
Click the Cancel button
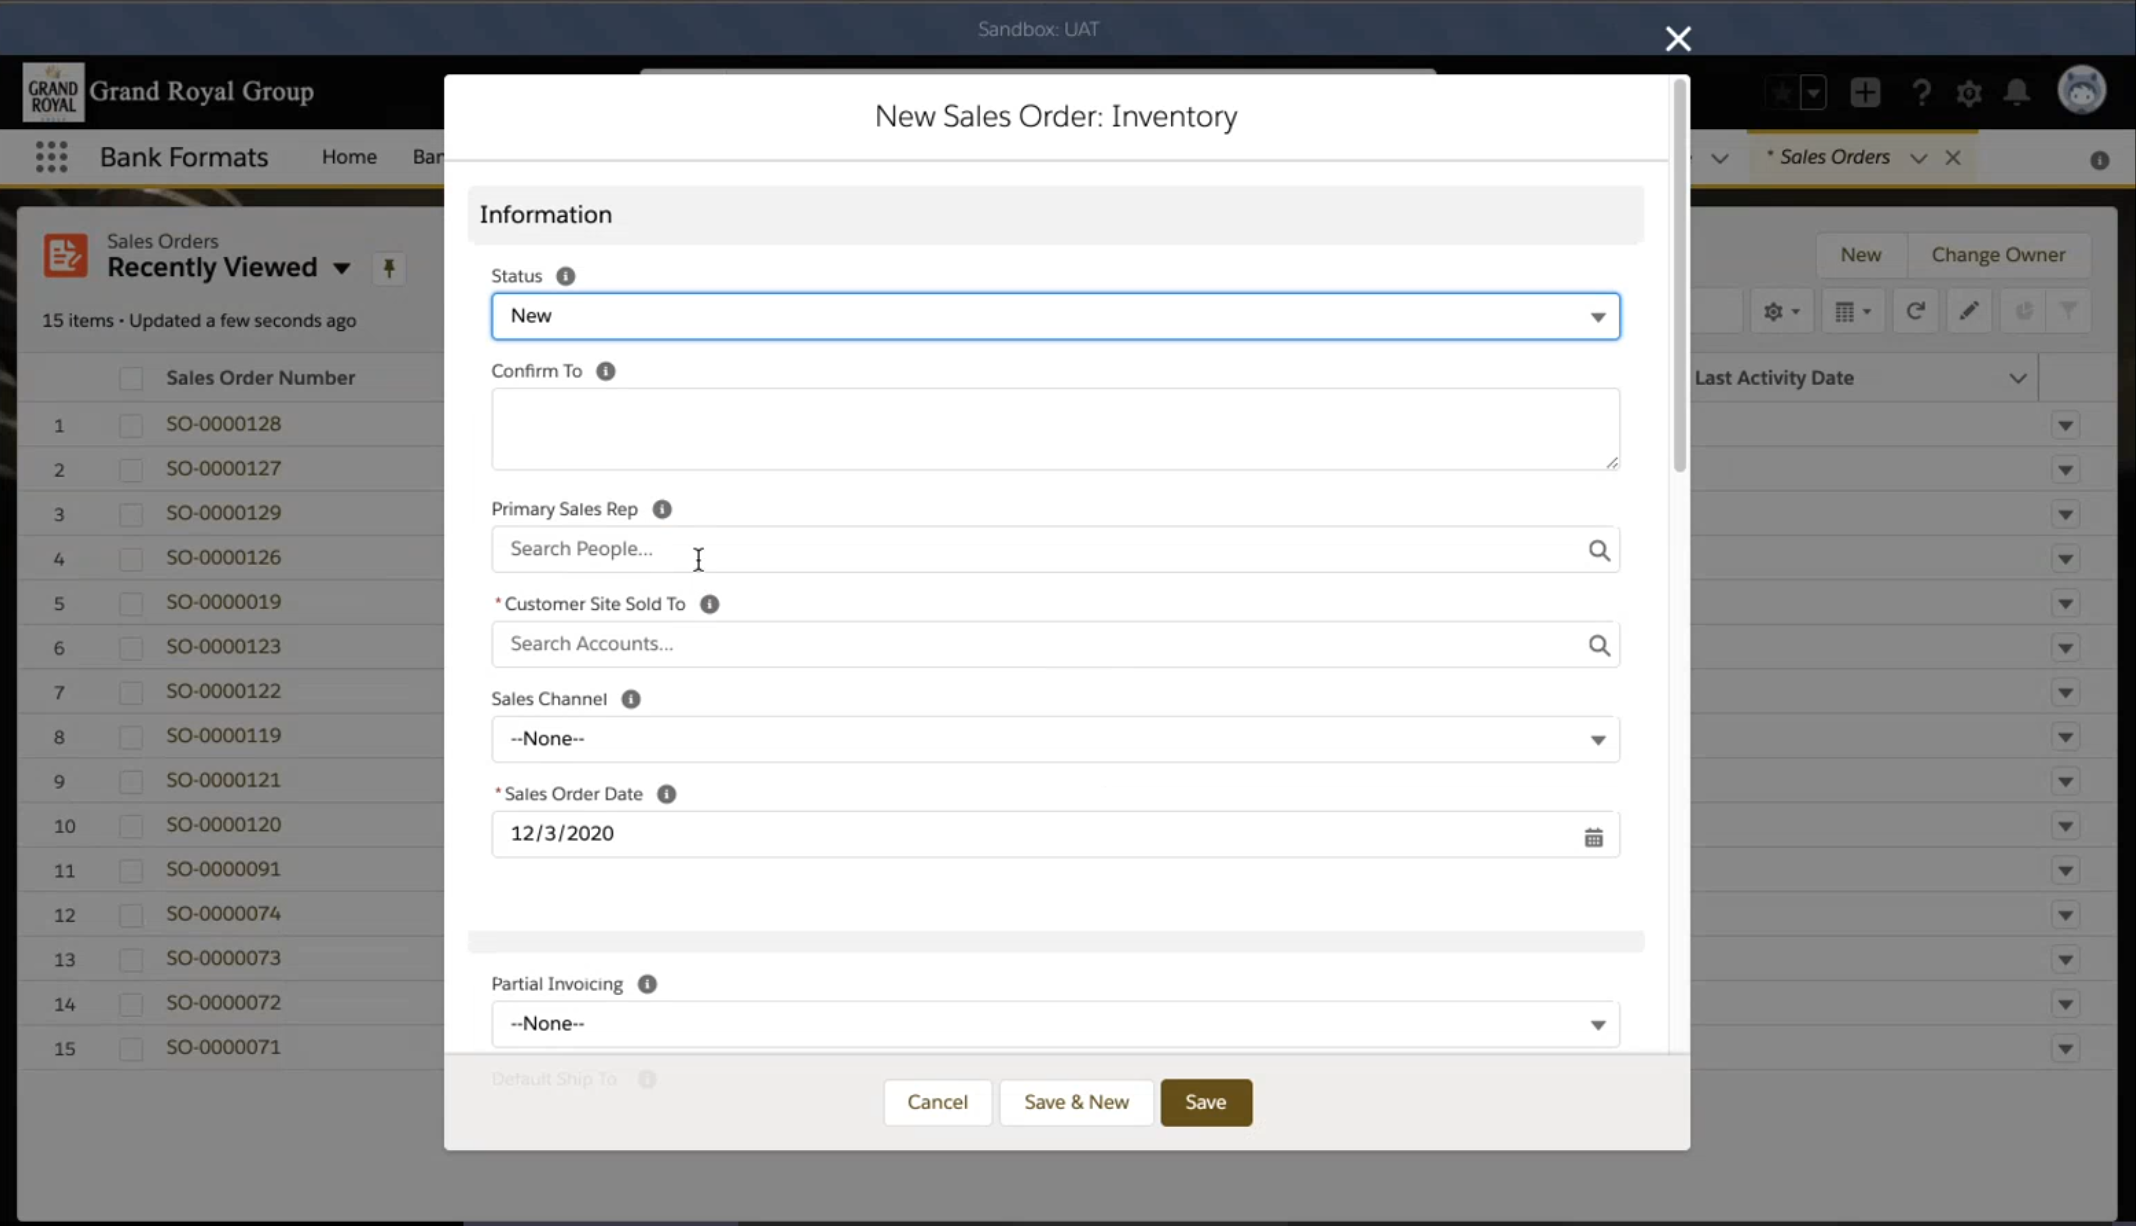click(937, 1102)
